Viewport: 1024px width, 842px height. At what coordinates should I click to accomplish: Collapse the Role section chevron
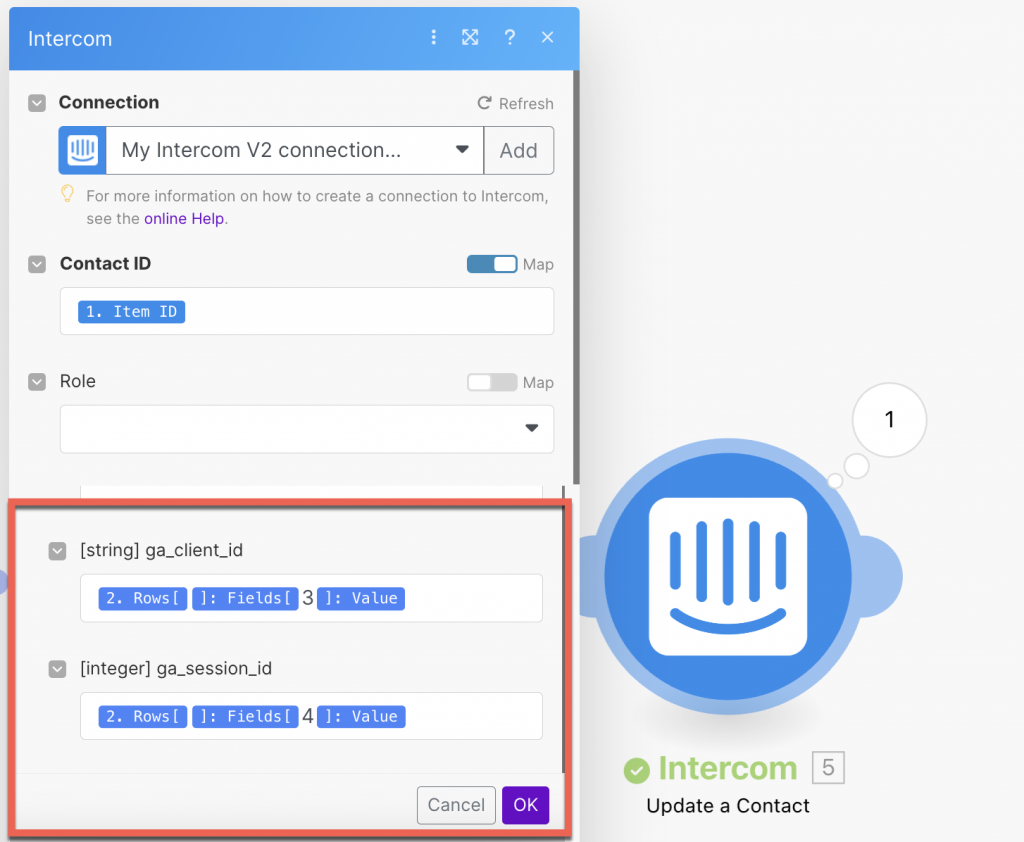coord(37,382)
